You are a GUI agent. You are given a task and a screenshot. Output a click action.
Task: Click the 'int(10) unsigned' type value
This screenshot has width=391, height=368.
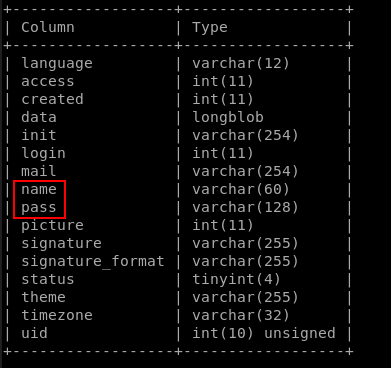[264, 333]
